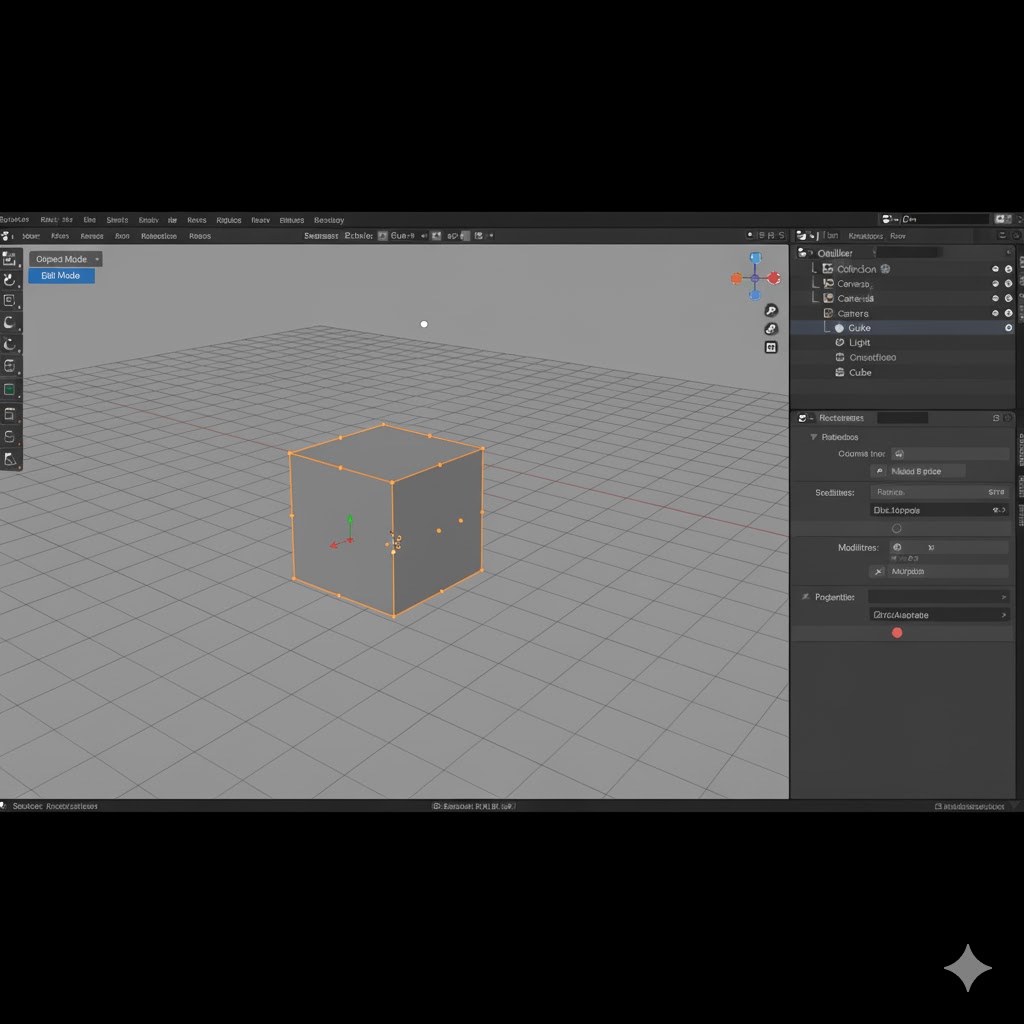Click the Outliner editor type icon
Image resolution: width=1024 pixels, height=1024 pixels.
point(803,252)
